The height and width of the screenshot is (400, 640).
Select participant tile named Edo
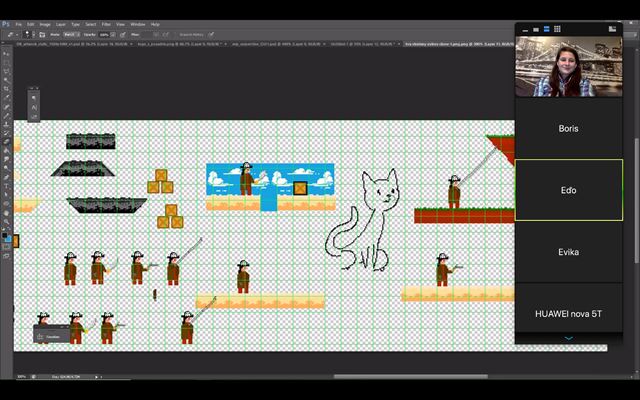568,190
